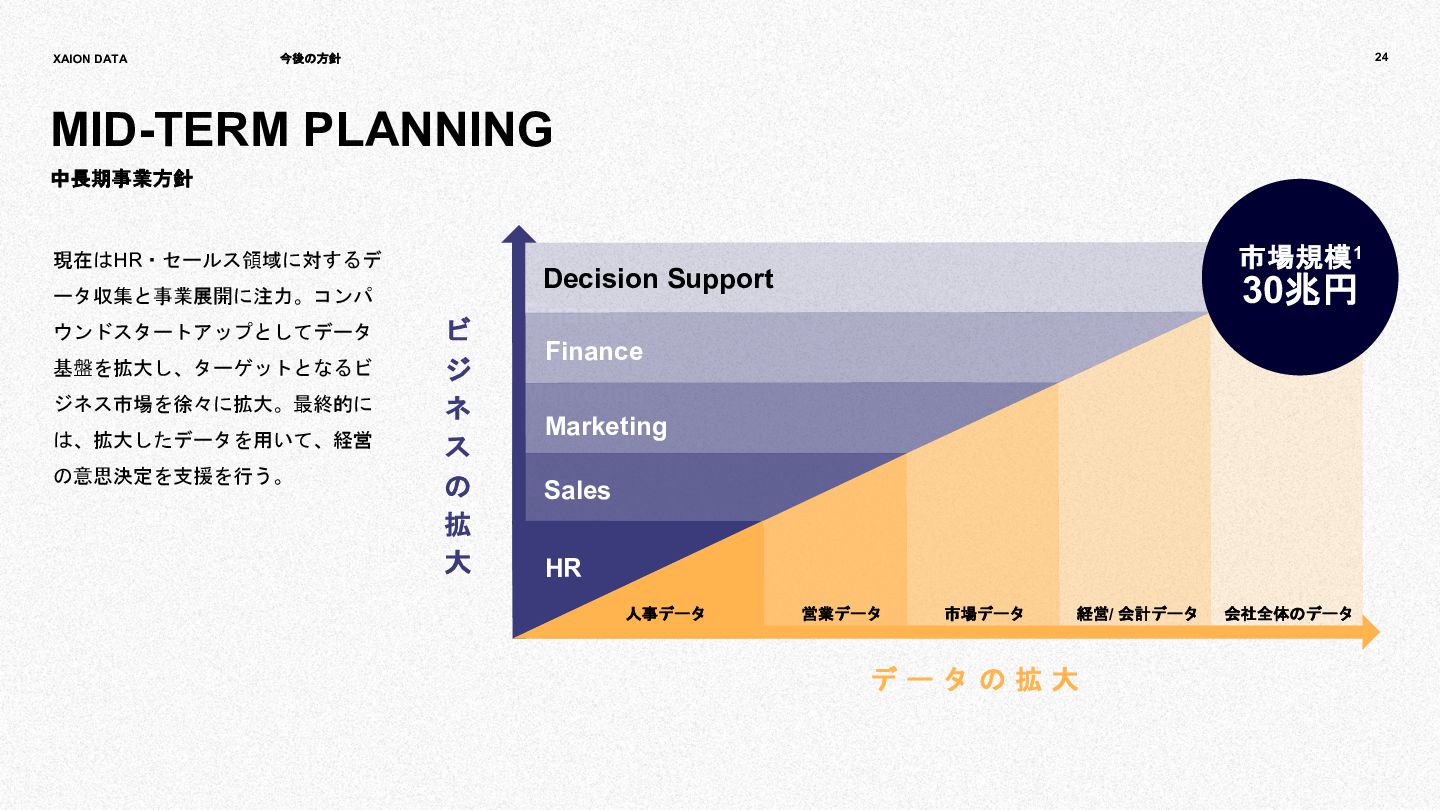The width and height of the screenshot is (1440, 810).
Task: Click the XAION DATA header text
Action: [90, 59]
